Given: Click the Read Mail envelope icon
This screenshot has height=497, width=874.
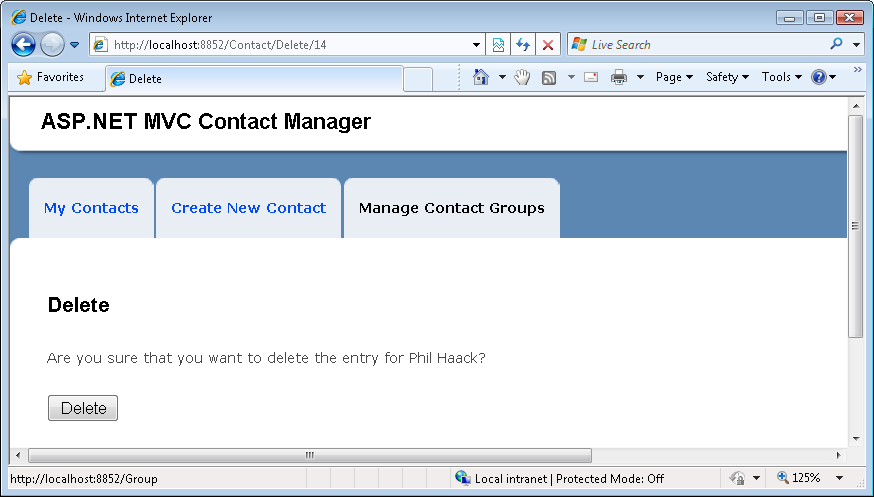Looking at the screenshot, I should [591, 77].
